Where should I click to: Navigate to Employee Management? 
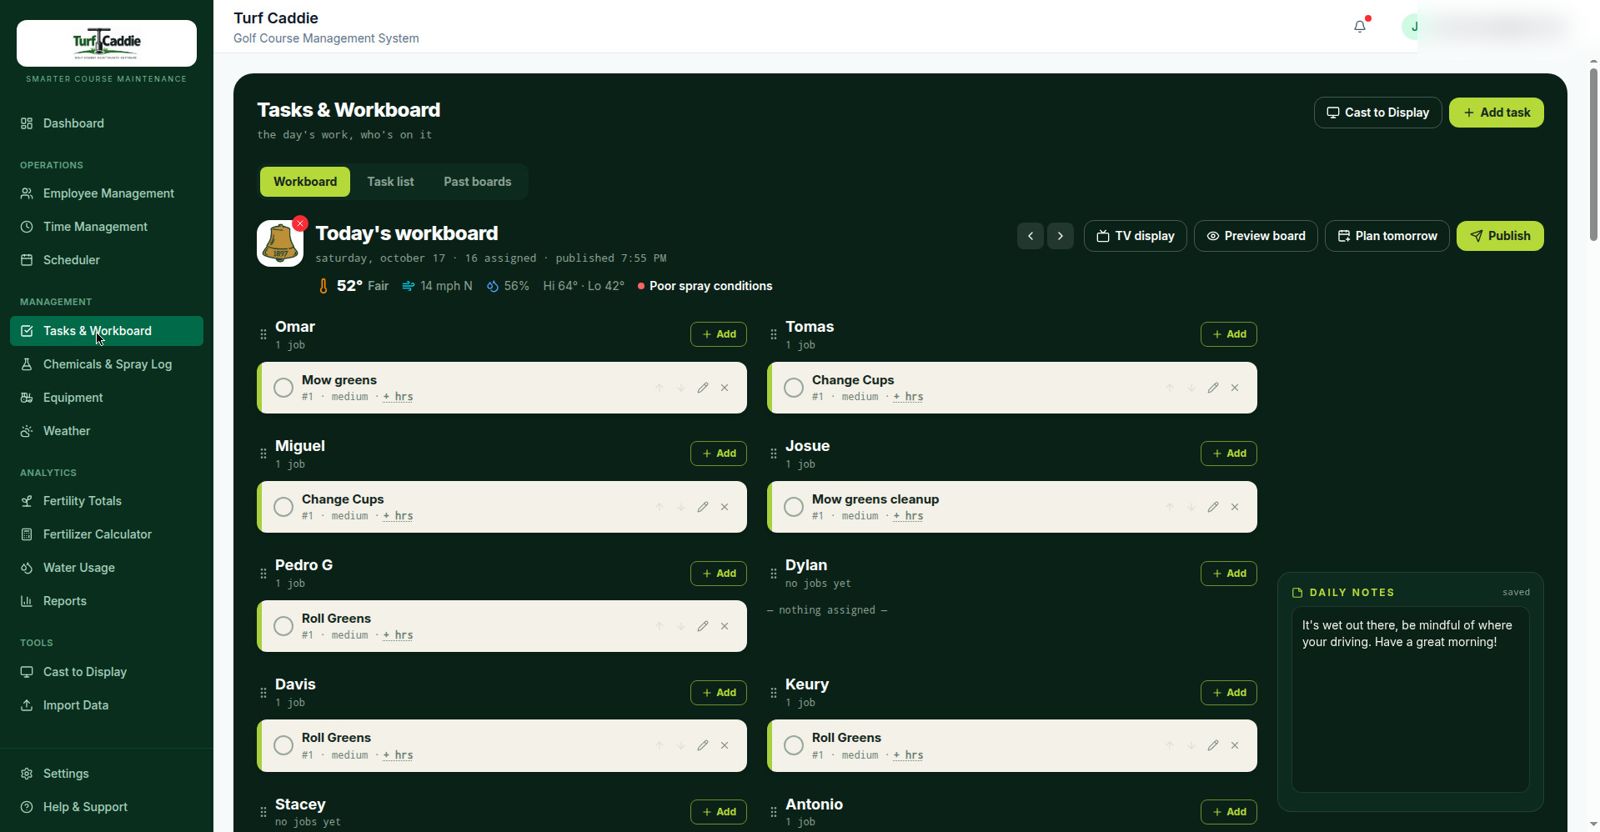pos(107,193)
